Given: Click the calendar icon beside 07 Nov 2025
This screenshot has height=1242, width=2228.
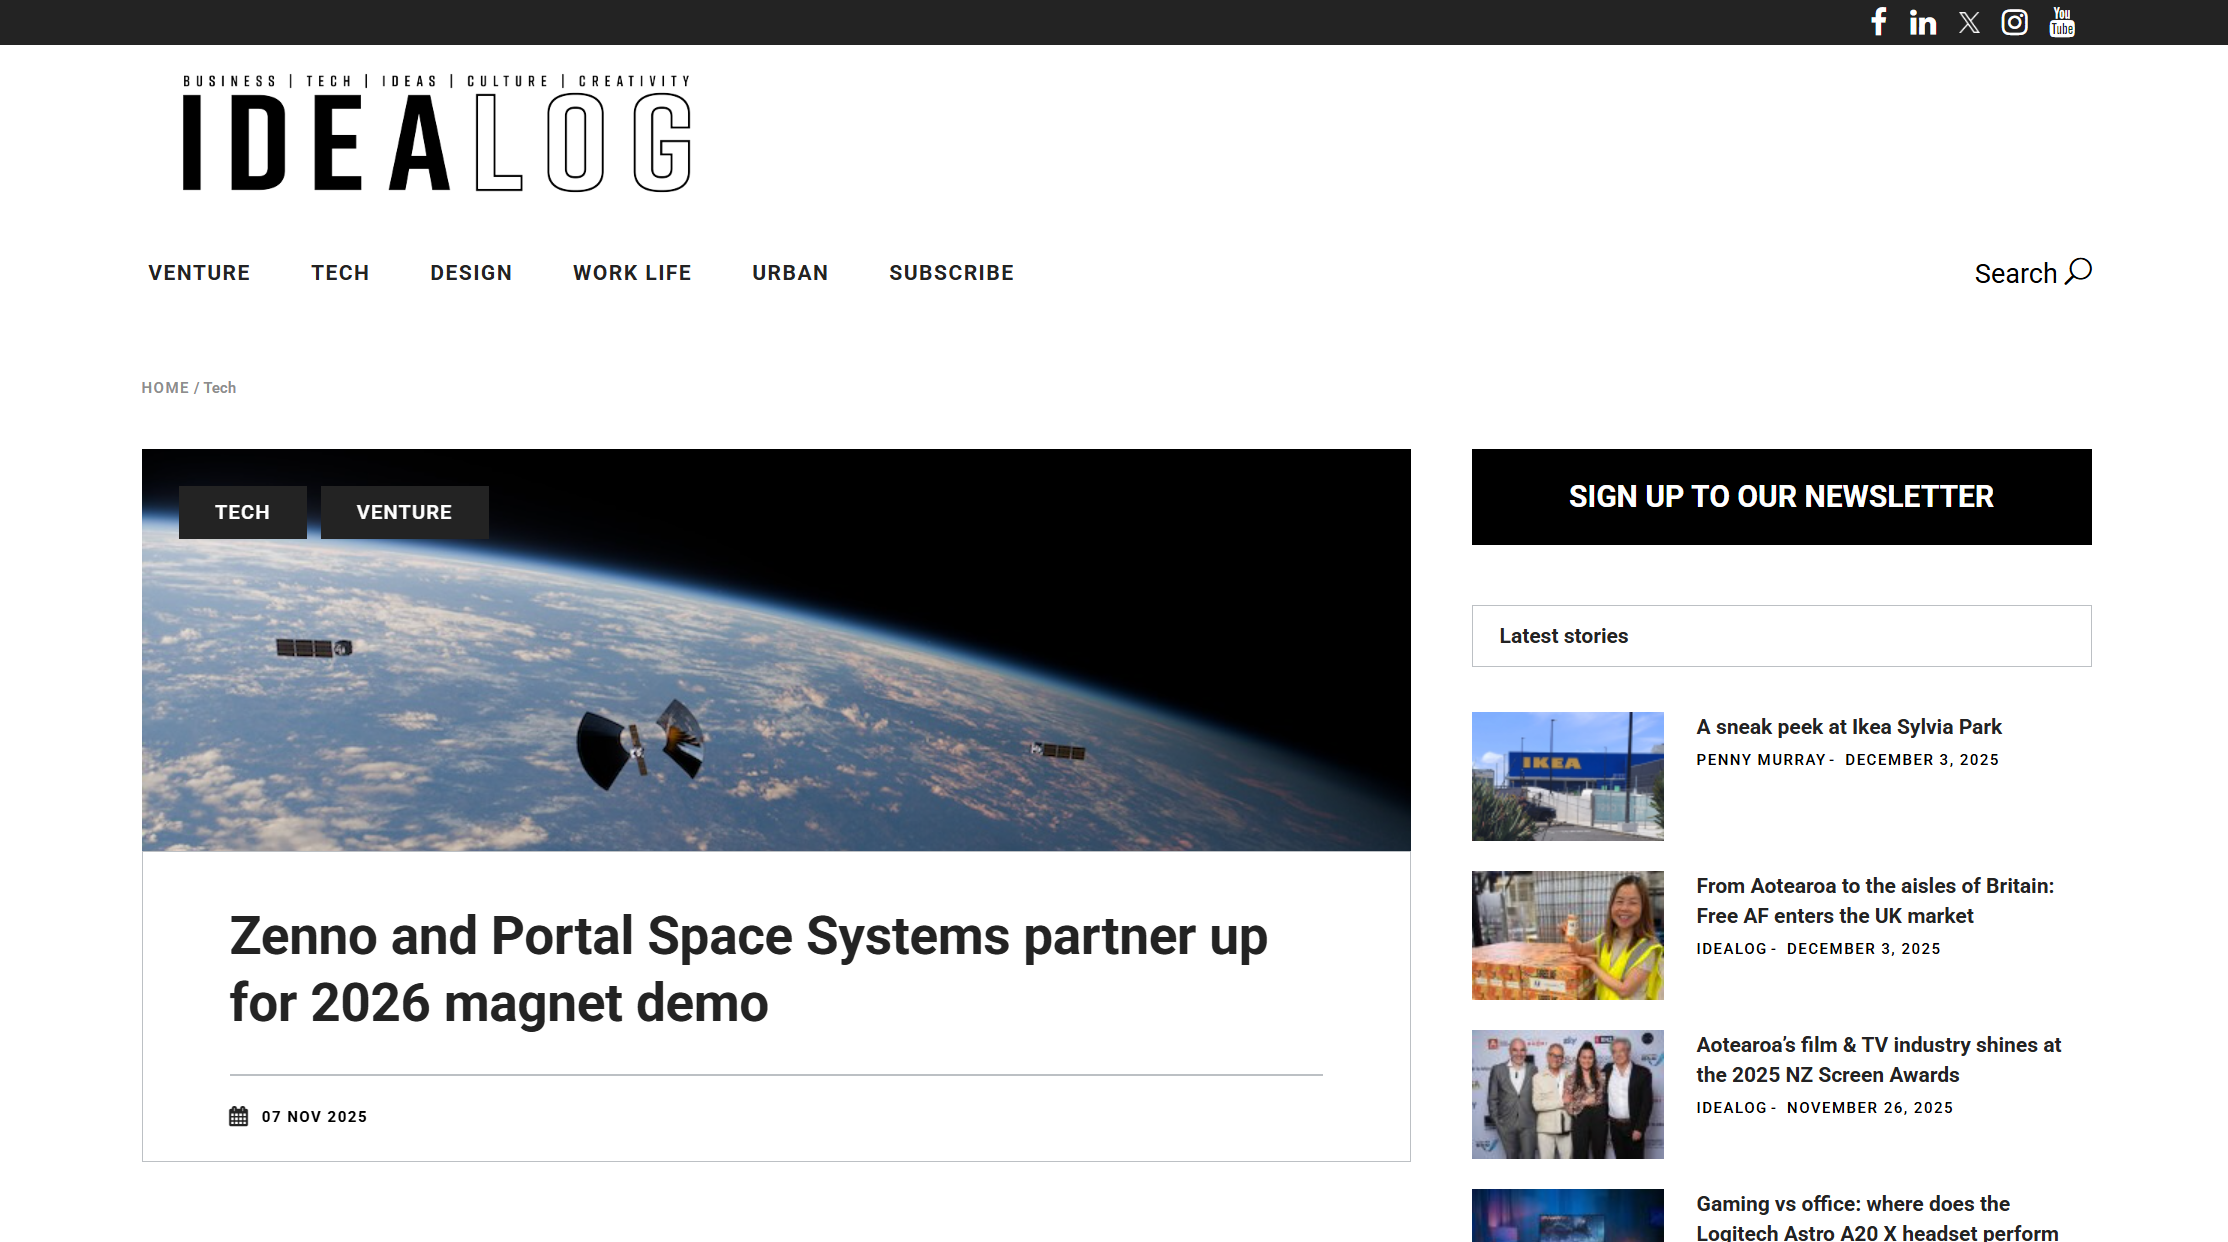Looking at the screenshot, I should pyautogui.click(x=238, y=1116).
